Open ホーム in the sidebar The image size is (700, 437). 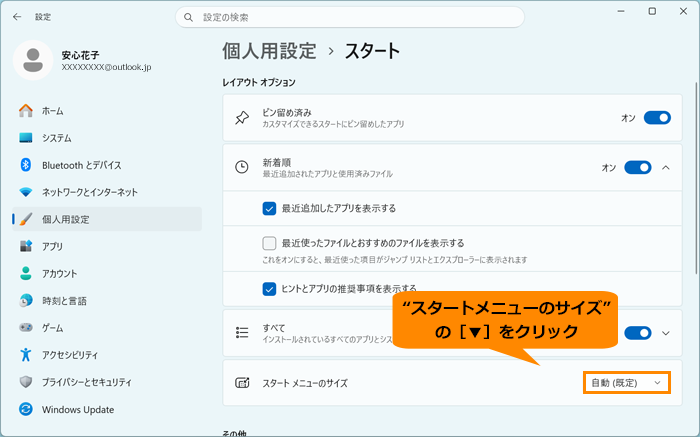click(107, 111)
